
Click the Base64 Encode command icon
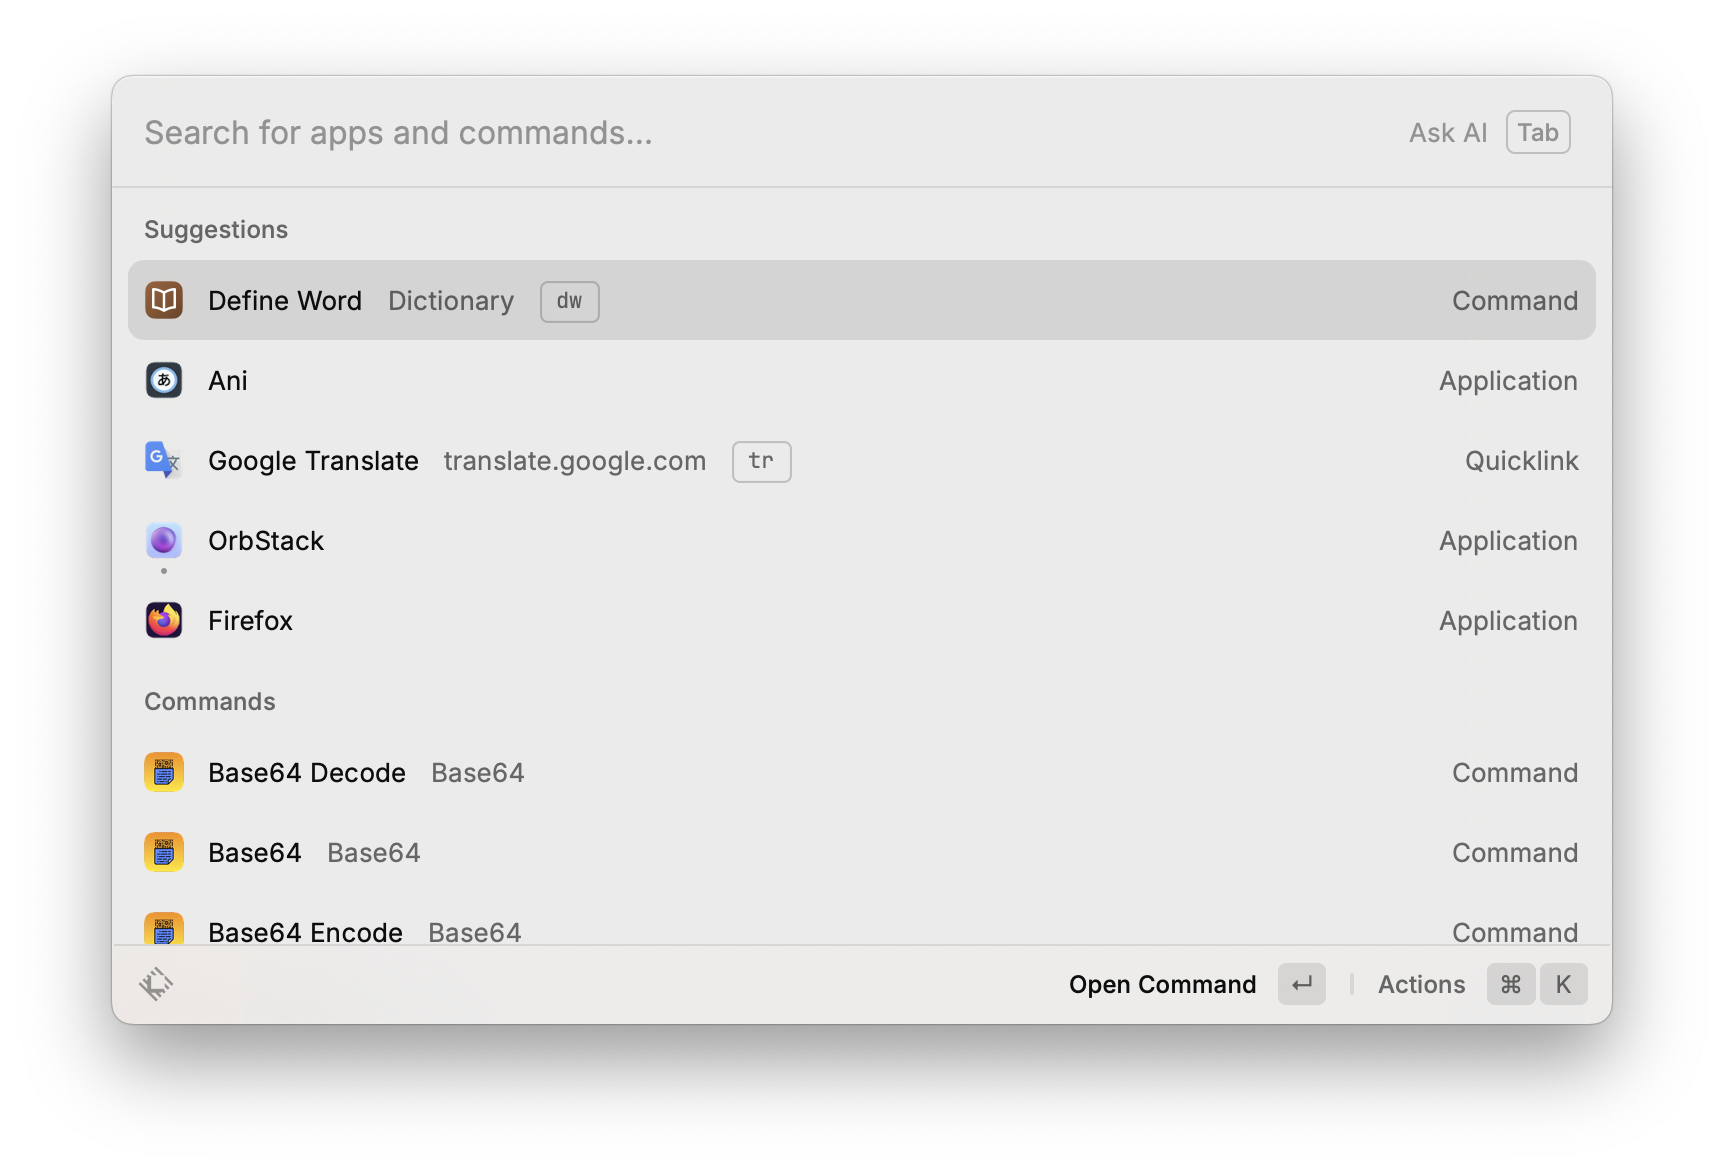pyautogui.click(x=164, y=930)
